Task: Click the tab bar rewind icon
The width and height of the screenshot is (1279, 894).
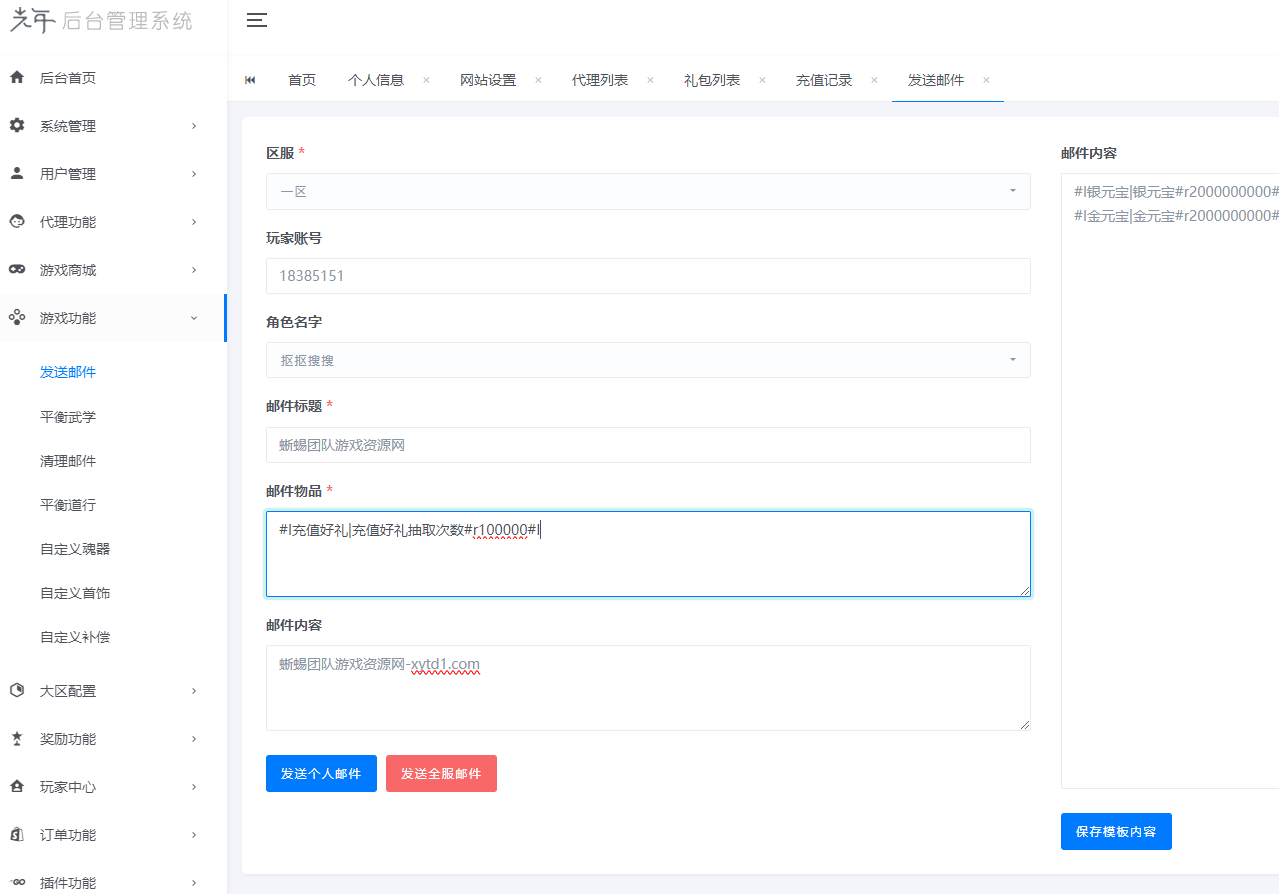Action: point(250,80)
